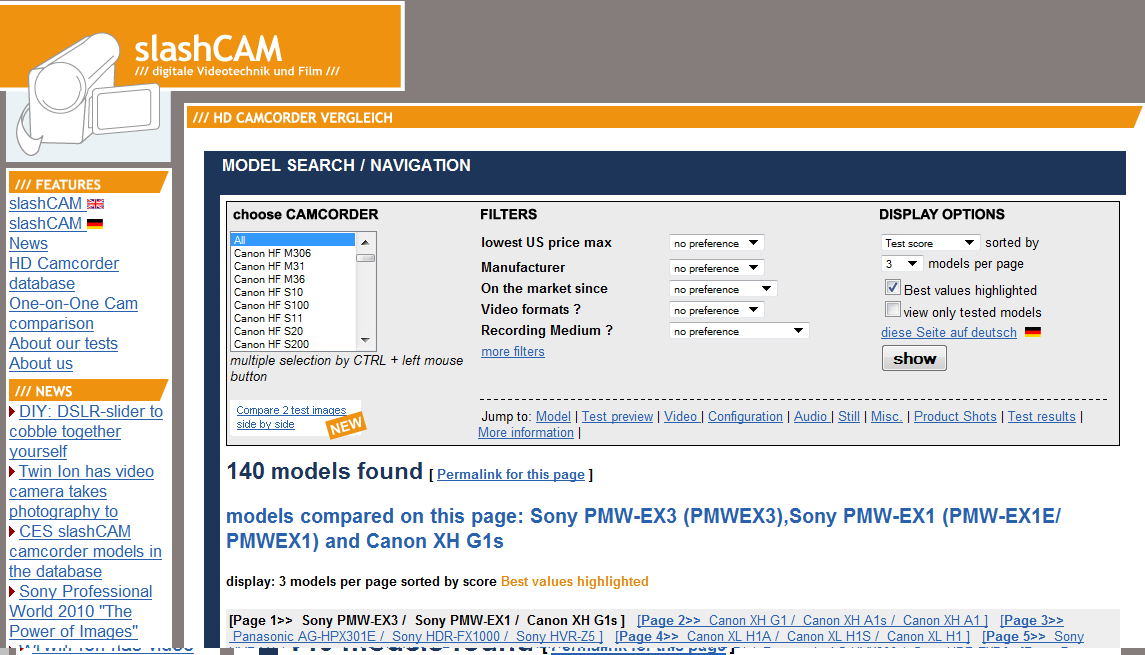Jump to Video section
This screenshot has height=655, width=1145.
click(682, 416)
